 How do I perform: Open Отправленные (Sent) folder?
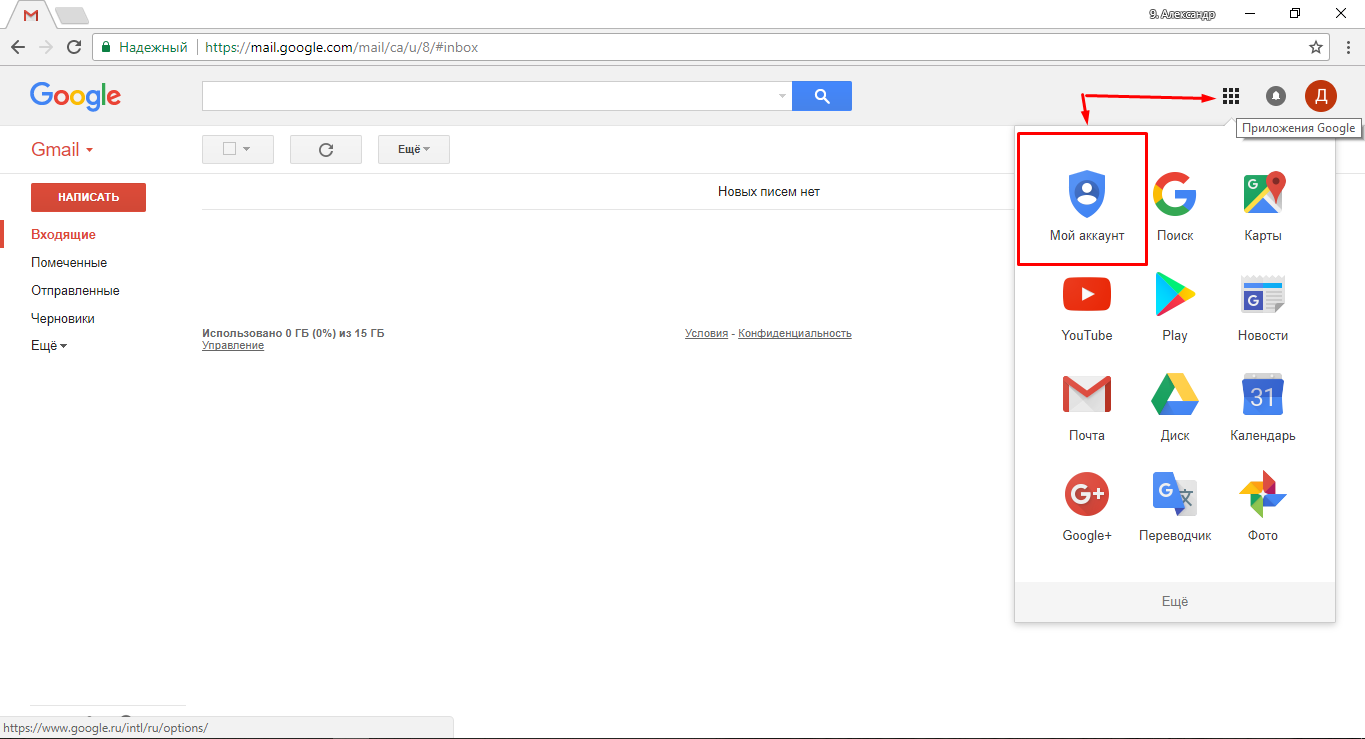coord(75,290)
